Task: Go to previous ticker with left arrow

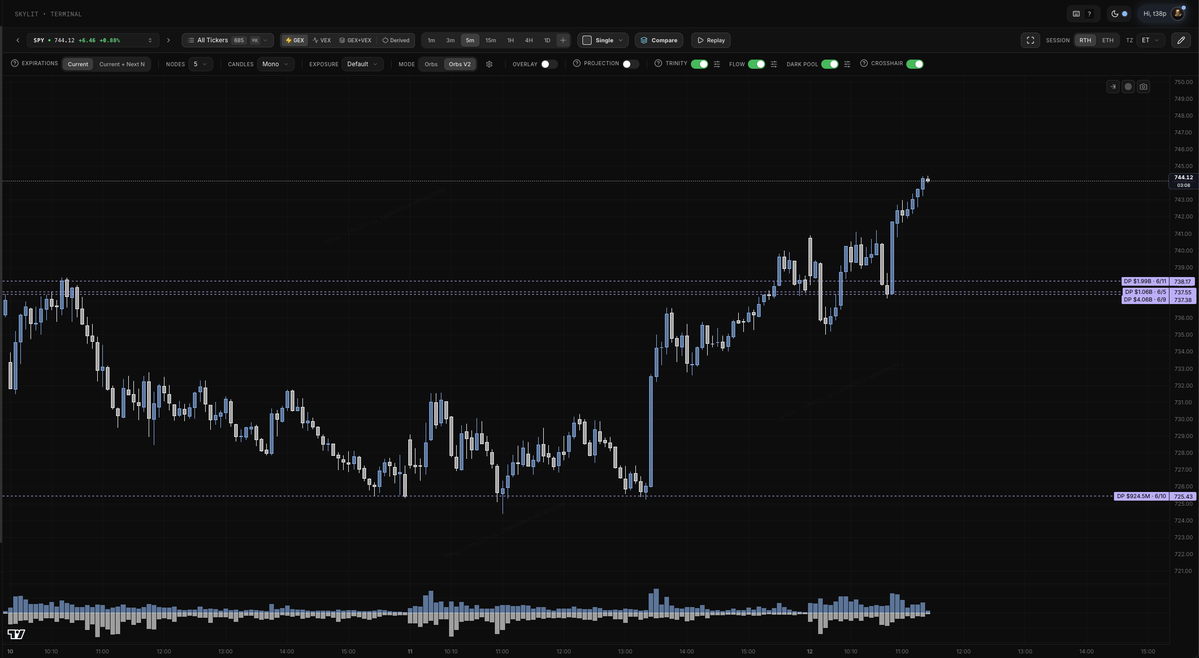Action: [18, 41]
